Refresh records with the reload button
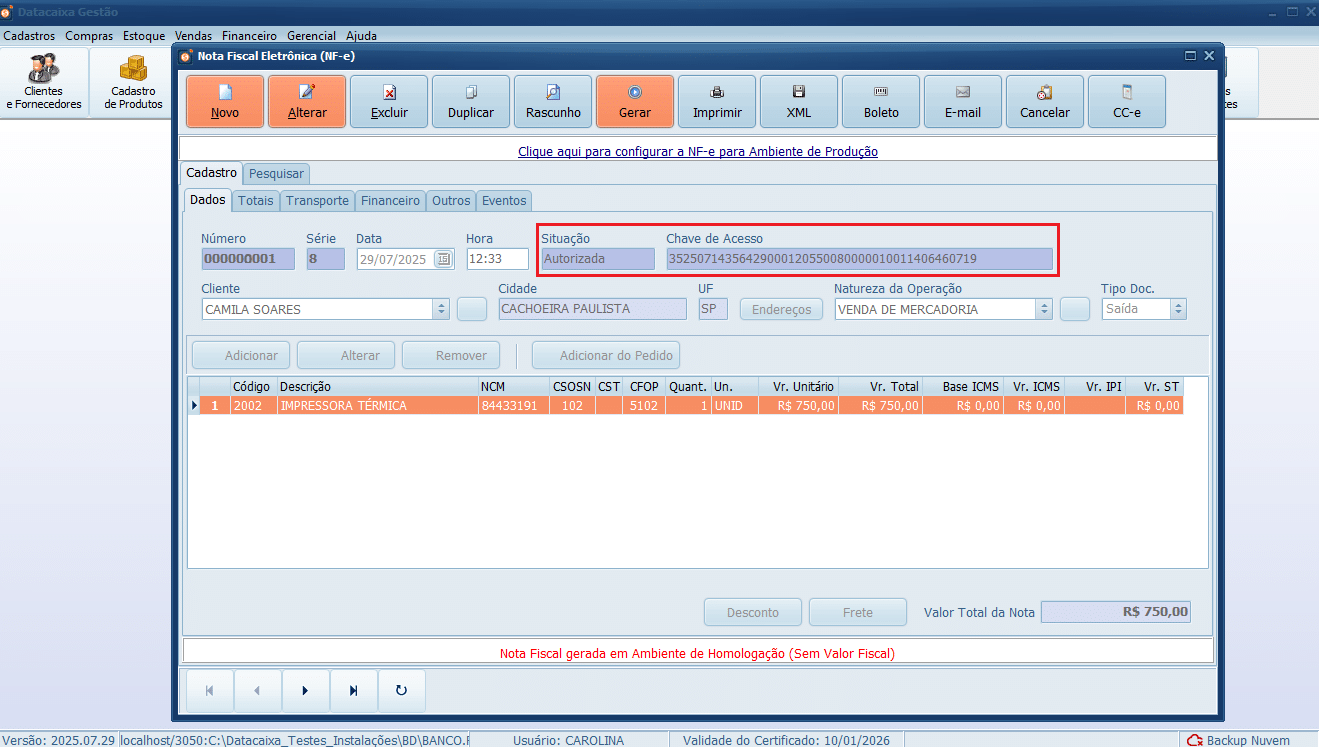Image resolution: width=1319 pixels, height=747 pixels. click(x=401, y=690)
